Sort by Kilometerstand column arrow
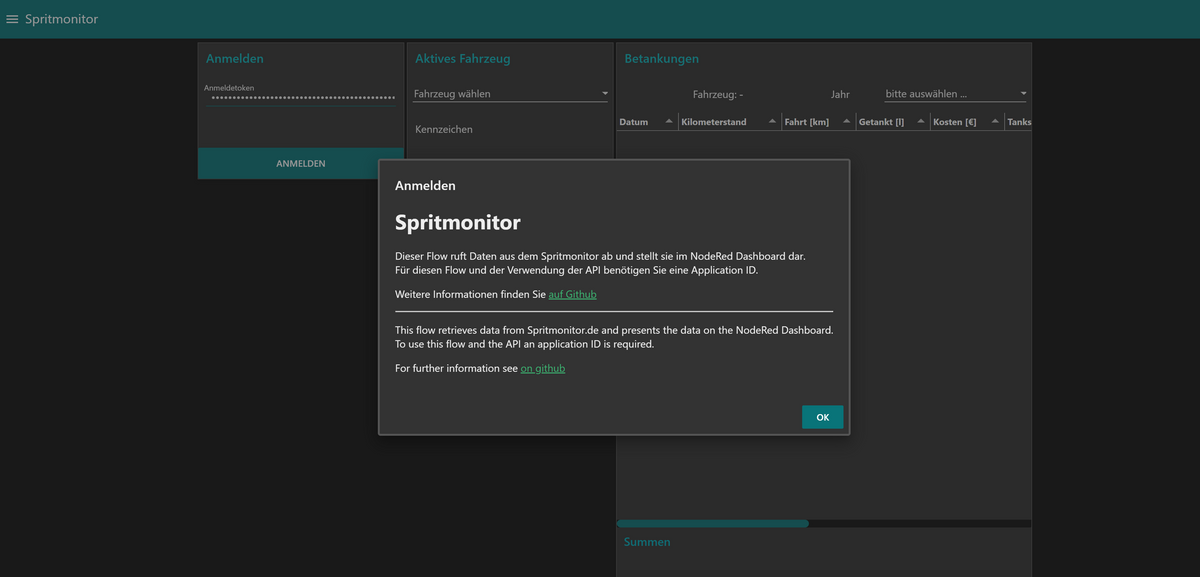Image resolution: width=1200 pixels, height=577 pixels. (772, 122)
